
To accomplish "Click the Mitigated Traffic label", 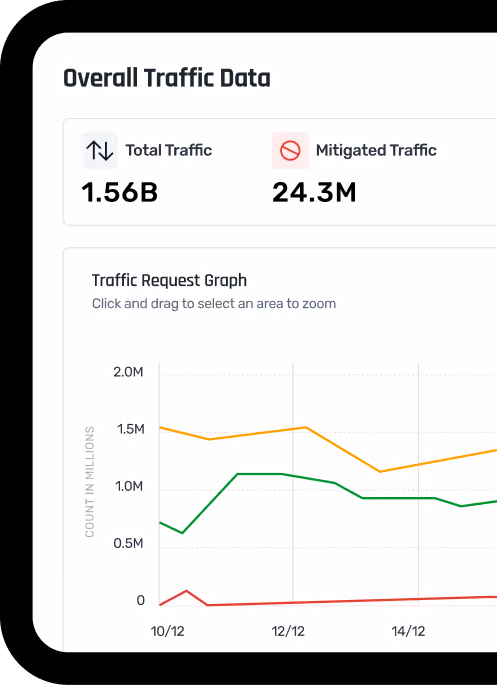I will [x=376, y=150].
